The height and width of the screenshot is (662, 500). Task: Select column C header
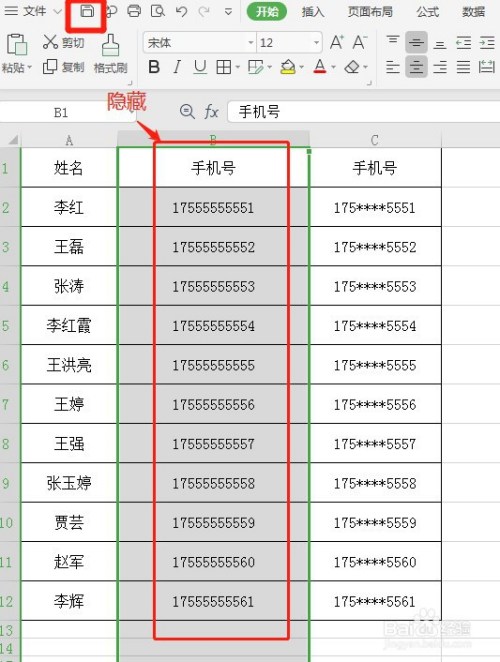click(375, 140)
